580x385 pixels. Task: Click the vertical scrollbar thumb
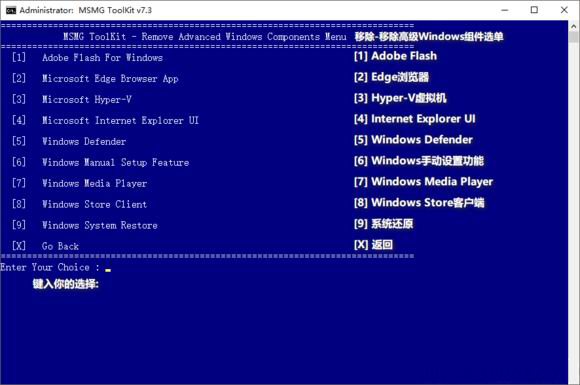[x=573, y=37]
